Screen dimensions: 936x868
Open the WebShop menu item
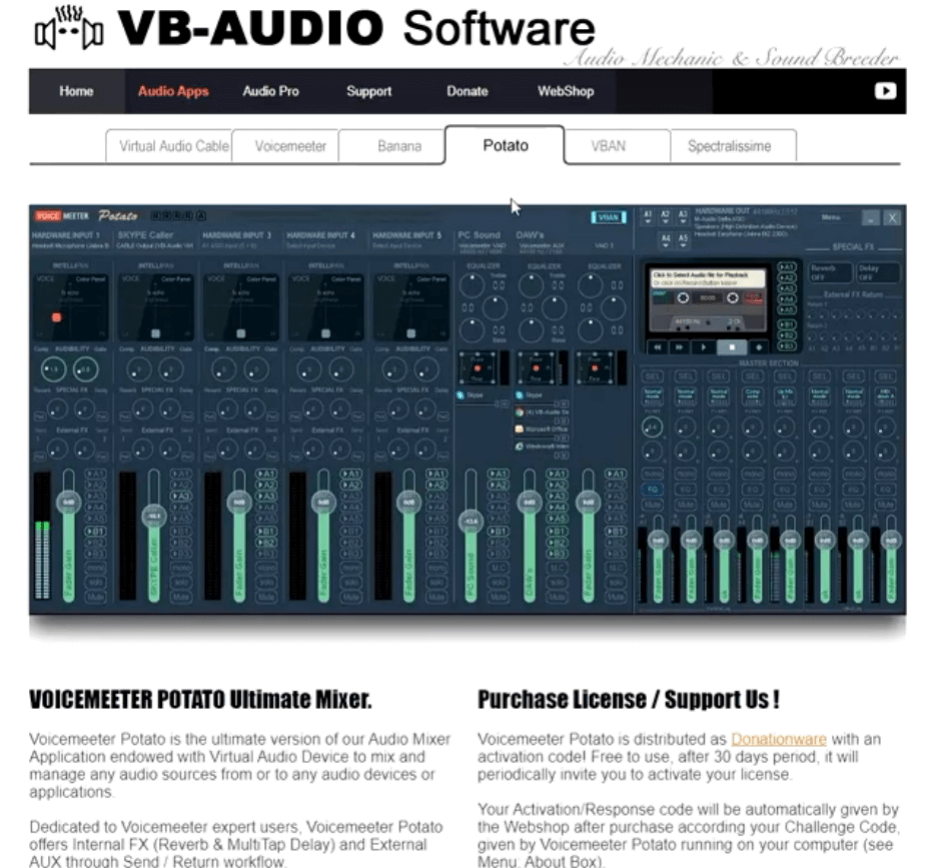565,91
